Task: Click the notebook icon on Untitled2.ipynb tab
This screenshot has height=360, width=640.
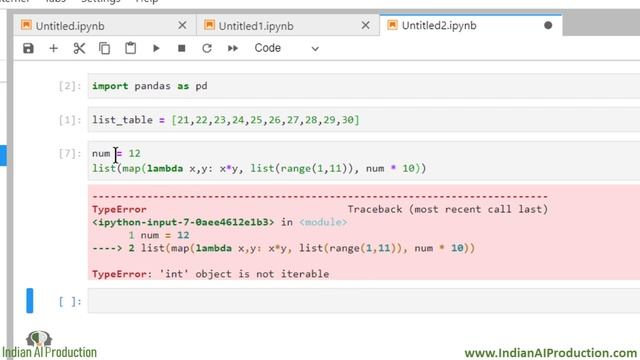Action: tap(392, 25)
